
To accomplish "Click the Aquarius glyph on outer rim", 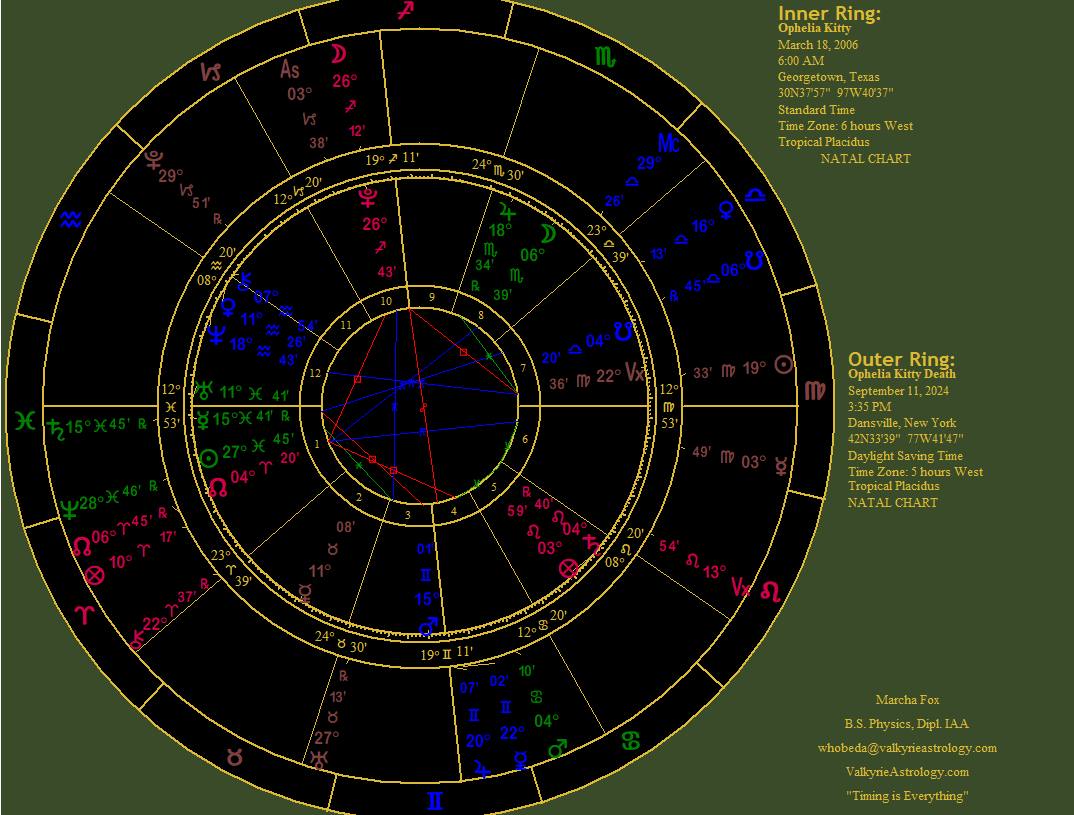I will pos(70,219).
